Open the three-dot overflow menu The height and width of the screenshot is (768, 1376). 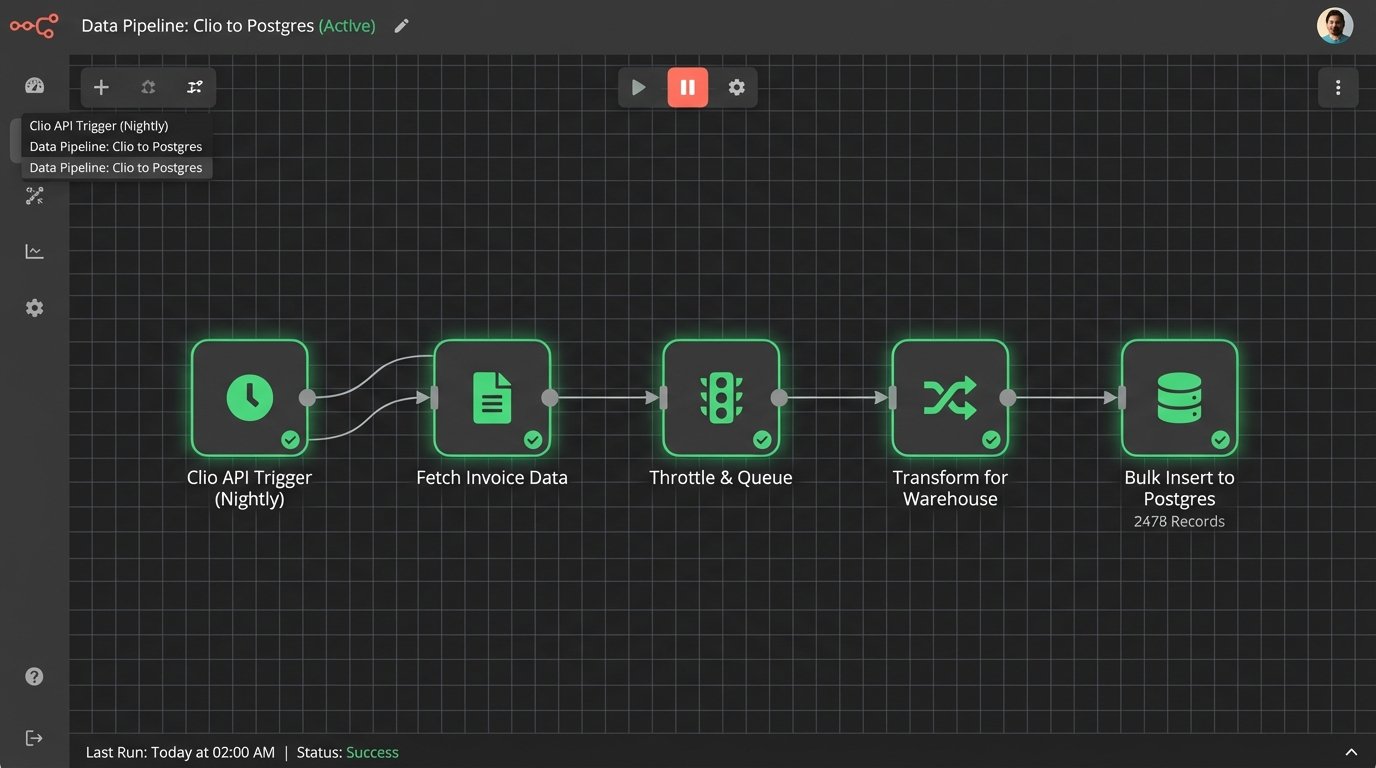[1338, 87]
